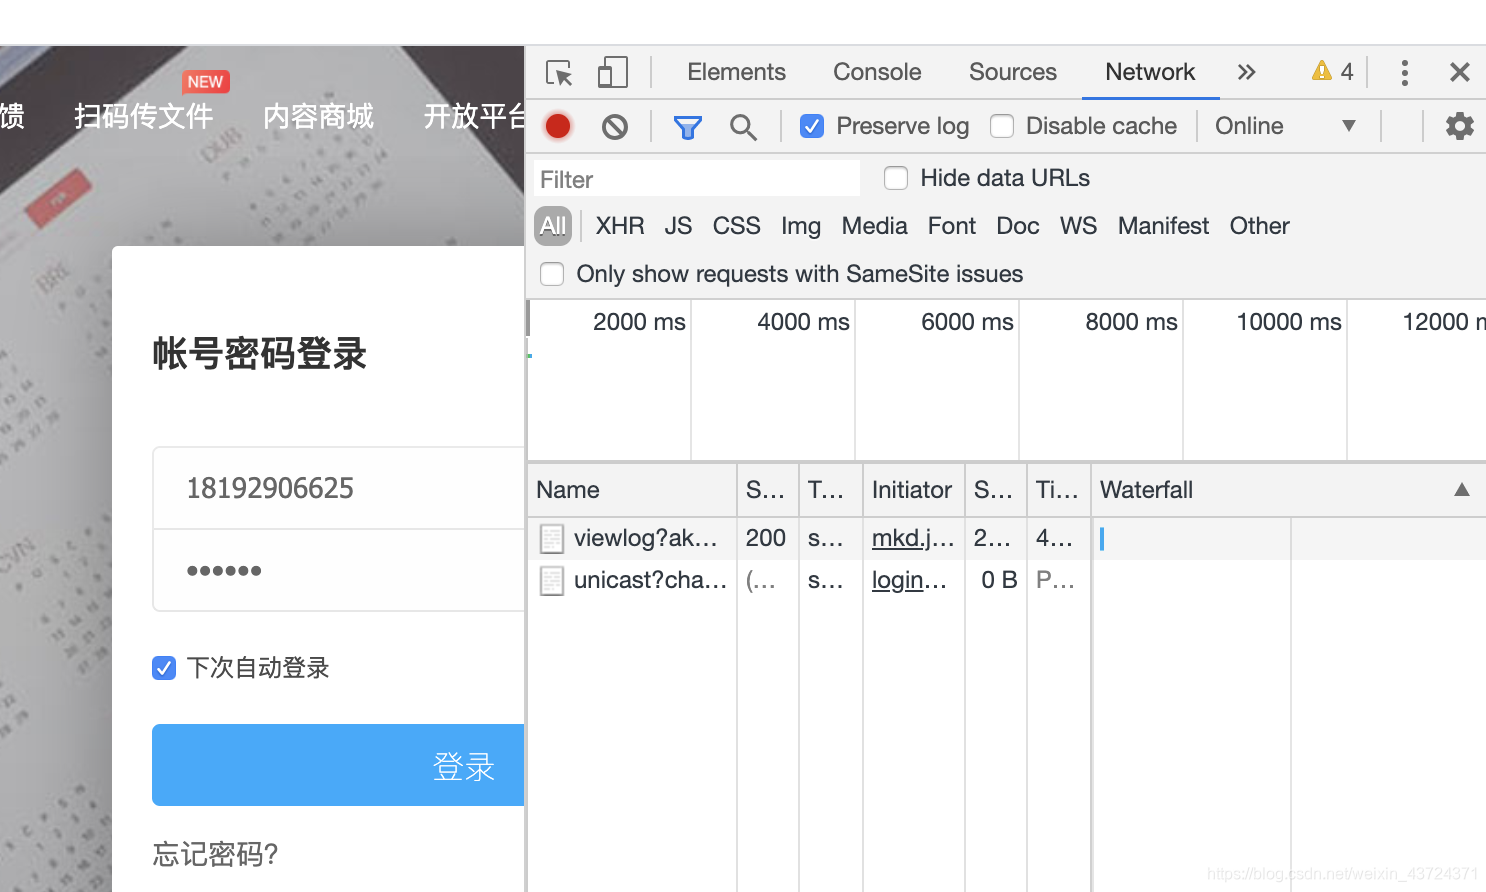Click the 200 status cell
This screenshot has width=1486, height=892.
pyautogui.click(x=766, y=538)
